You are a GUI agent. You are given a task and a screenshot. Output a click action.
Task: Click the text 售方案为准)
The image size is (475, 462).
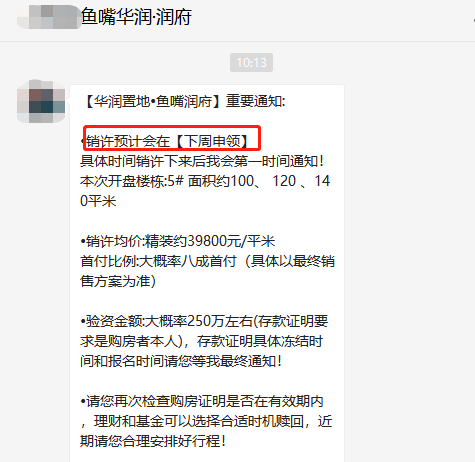118,281
